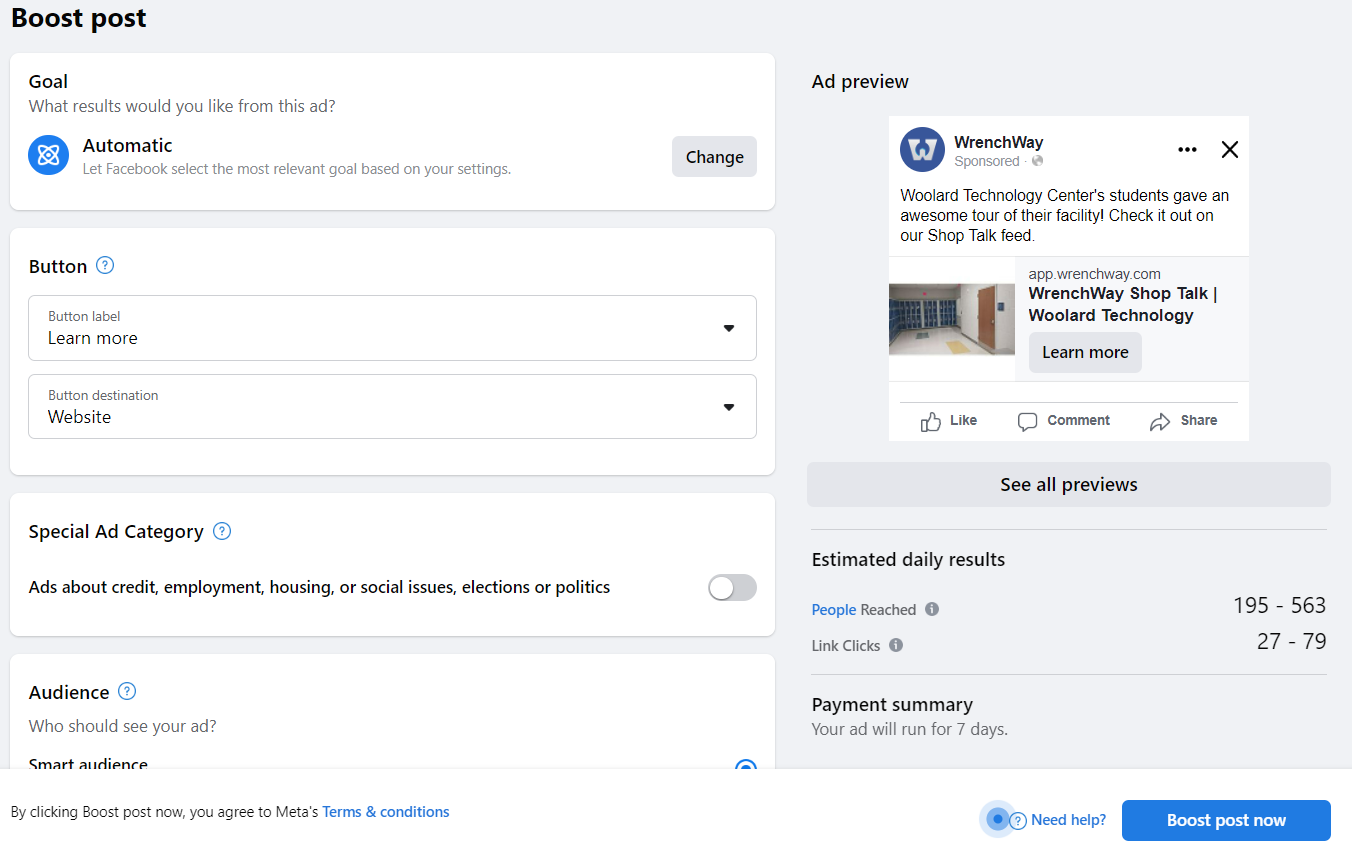Click the WrenchWay profile logo in ad preview
The height and width of the screenshot is (845, 1352).
coord(922,150)
